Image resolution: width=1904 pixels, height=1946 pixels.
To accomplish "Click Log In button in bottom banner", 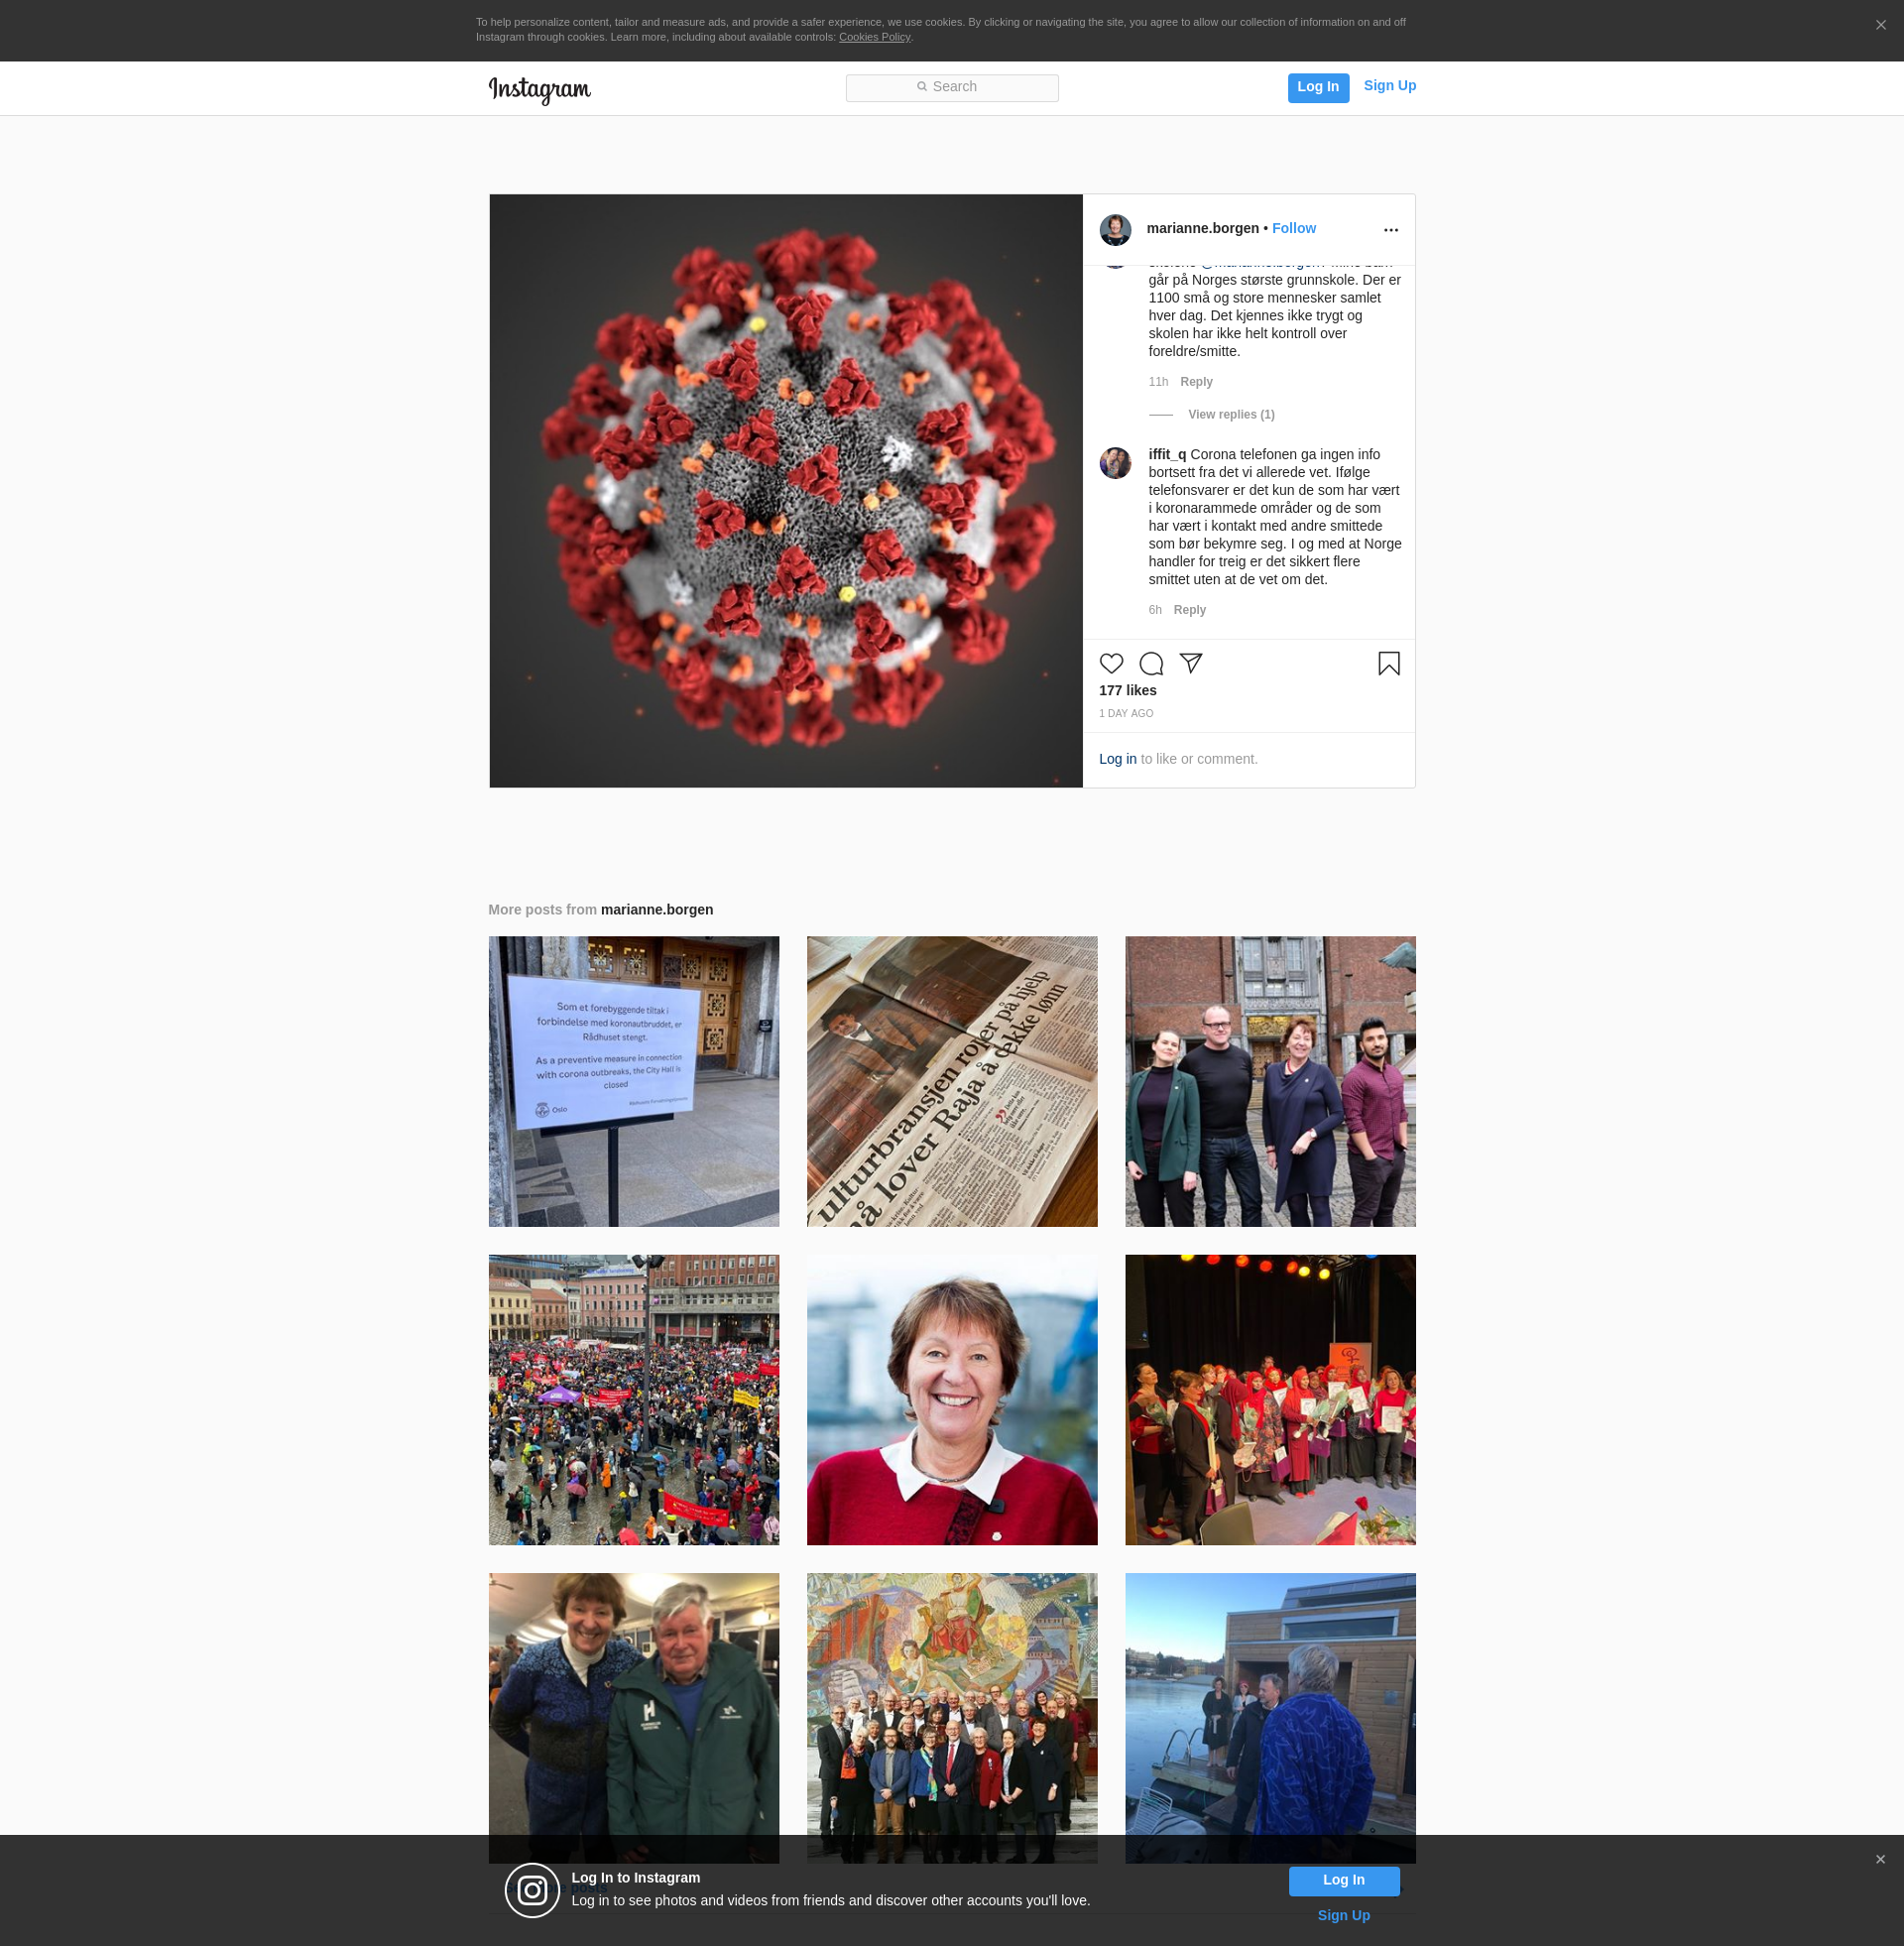I will point(1343,1880).
